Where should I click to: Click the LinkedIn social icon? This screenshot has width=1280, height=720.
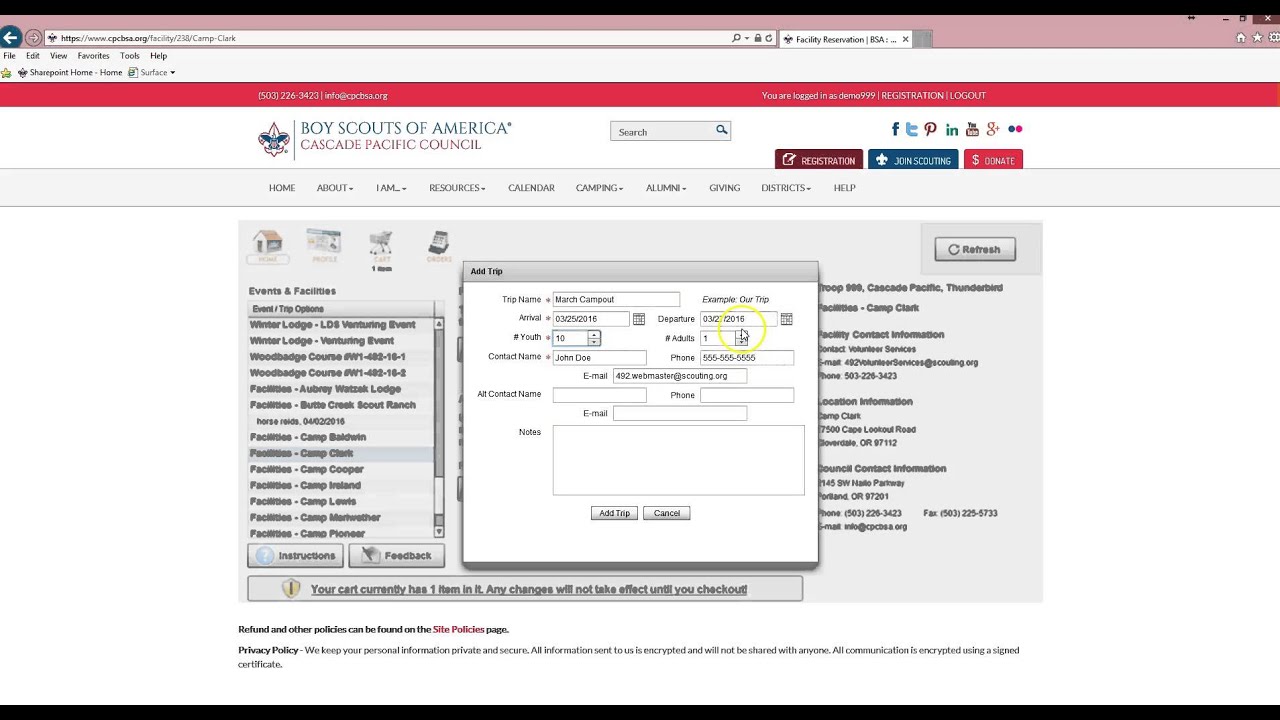pos(952,129)
